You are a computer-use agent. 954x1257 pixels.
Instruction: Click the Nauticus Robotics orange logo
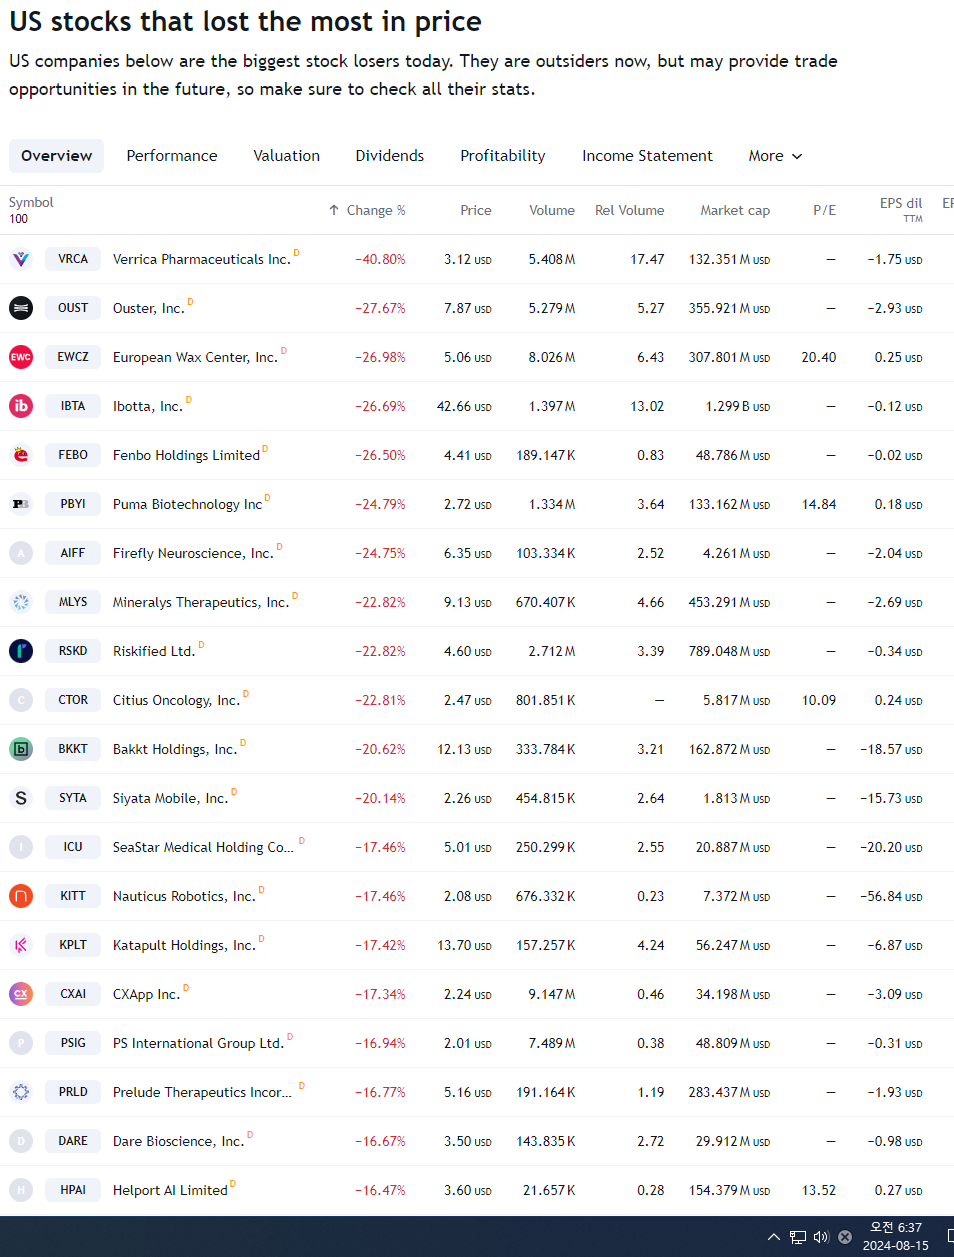coord(21,896)
